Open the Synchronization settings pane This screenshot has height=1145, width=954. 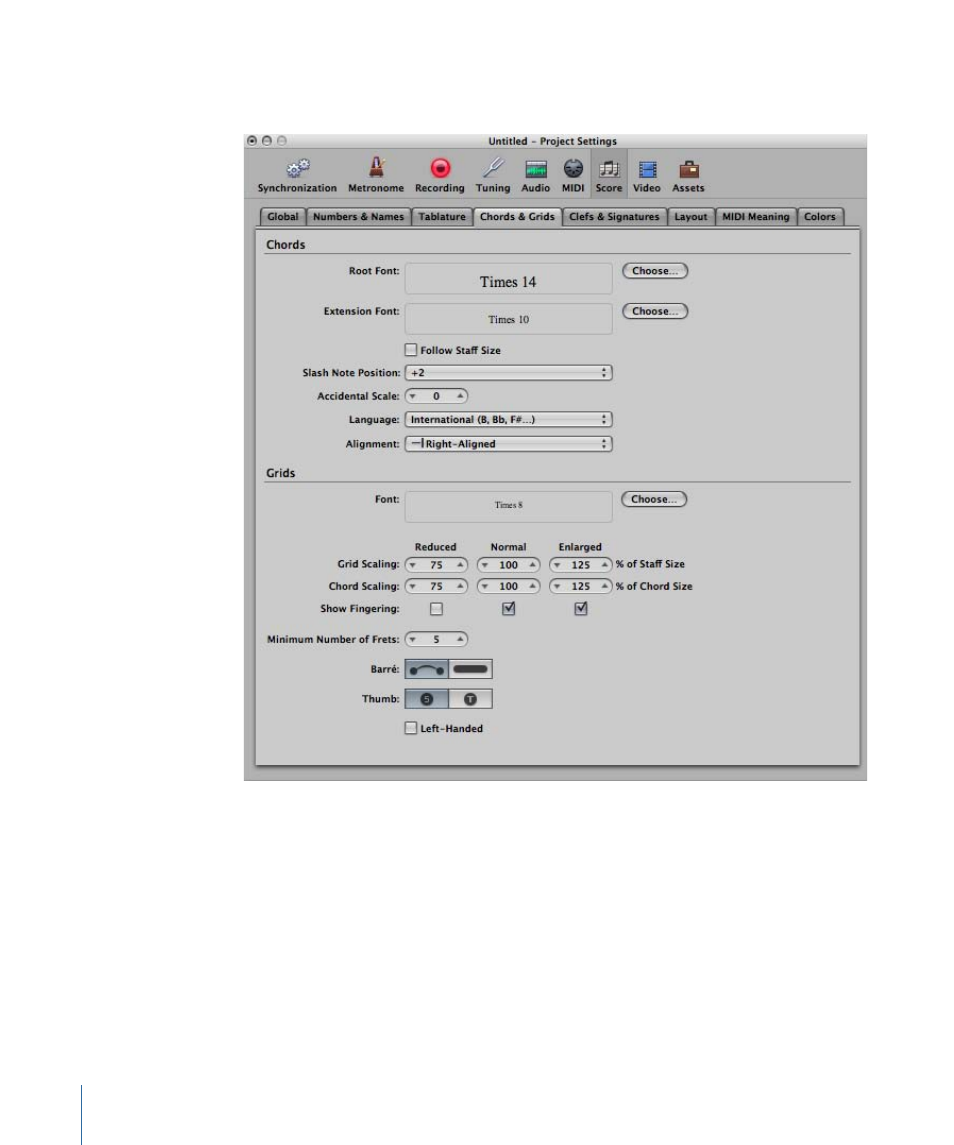tap(297, 175)
